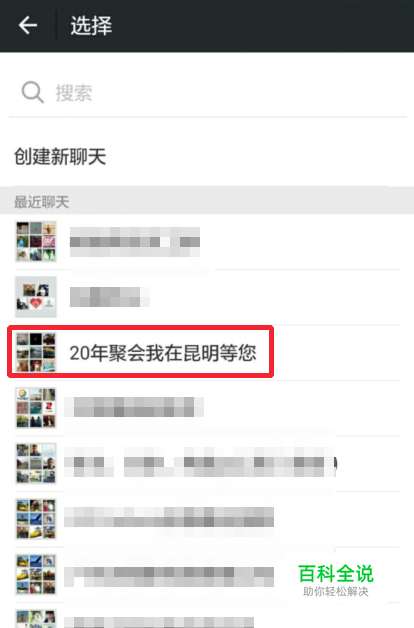Open 创建新聊天 to start a new chat
Screen dimensions: 414x628
(x=60, y=156)
